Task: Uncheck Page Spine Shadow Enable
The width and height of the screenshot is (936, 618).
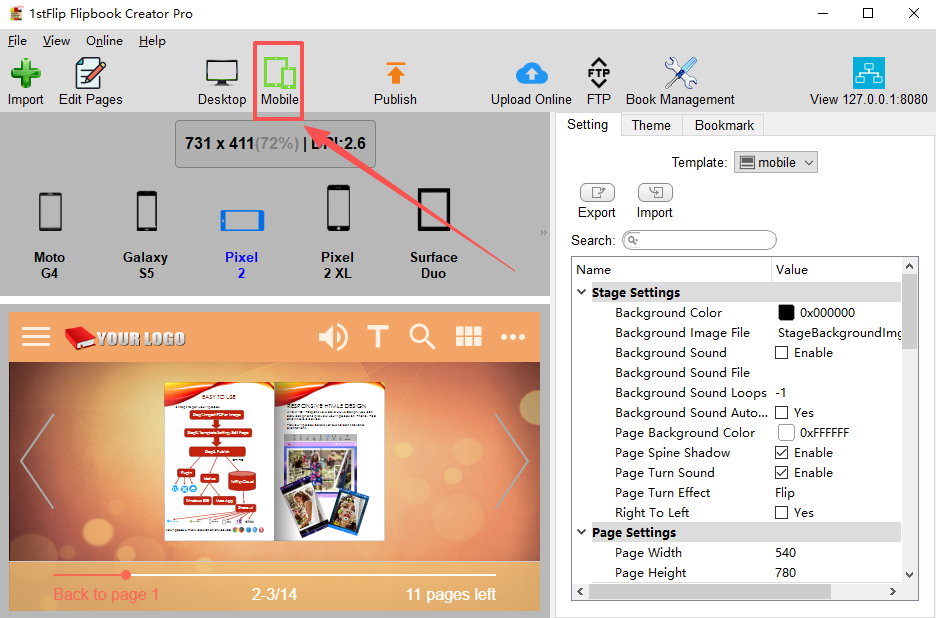Action: [781, 453]
